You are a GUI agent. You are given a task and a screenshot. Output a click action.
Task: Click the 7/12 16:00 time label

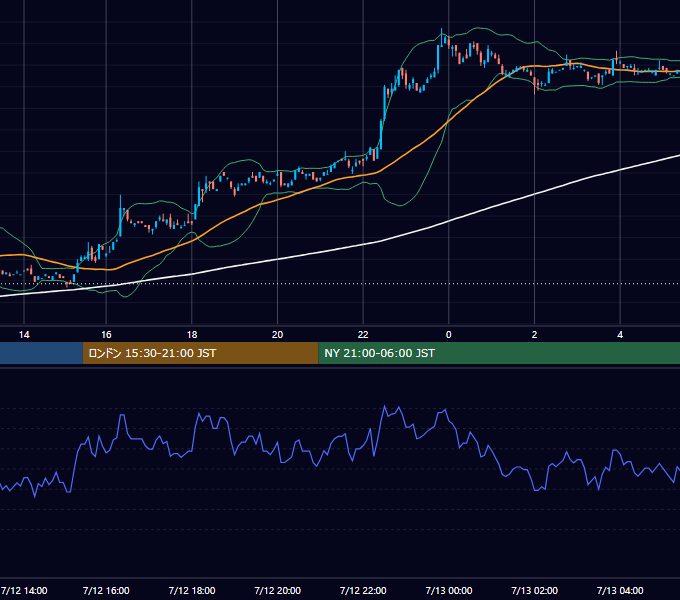106,590
